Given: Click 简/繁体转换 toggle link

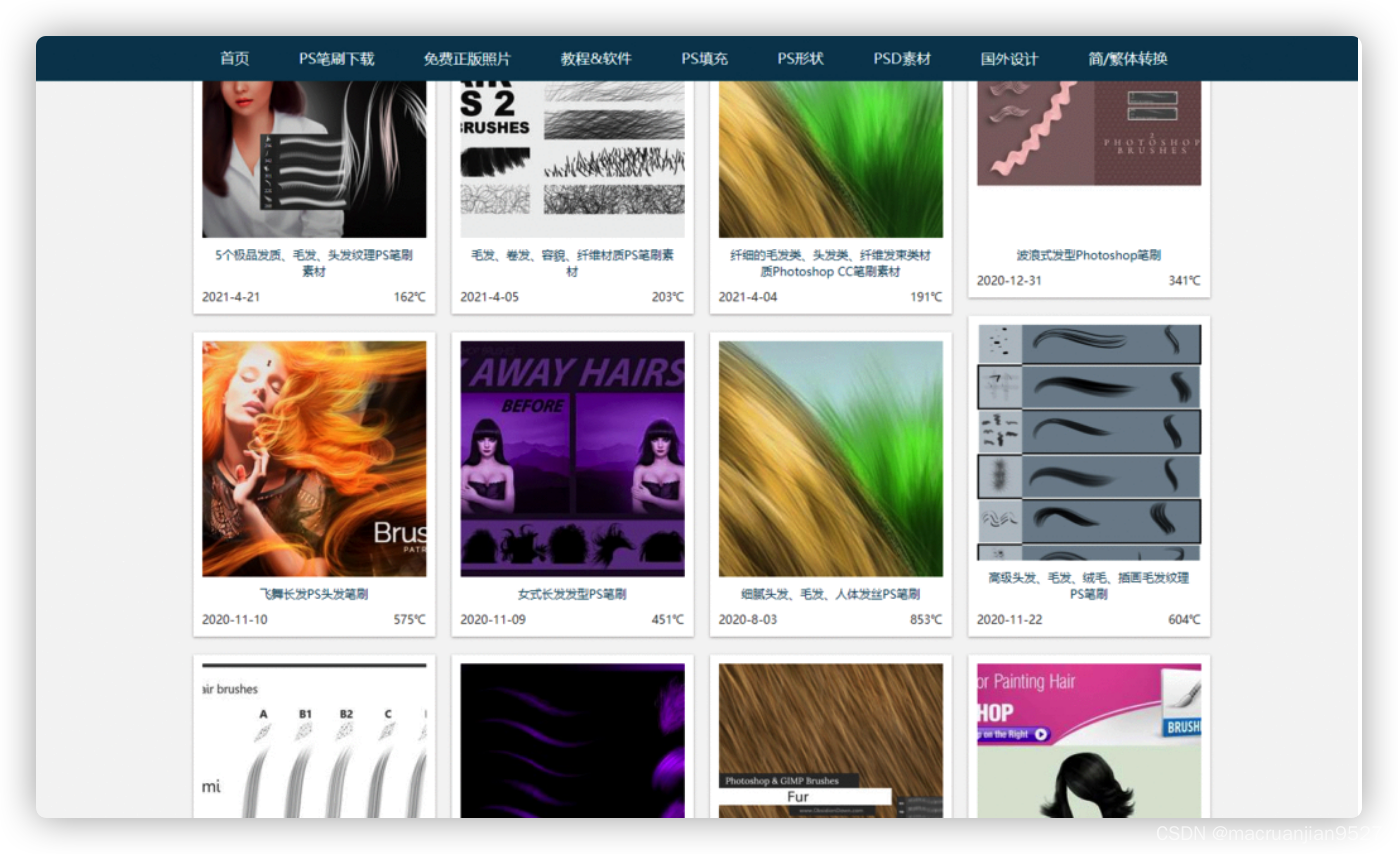Looking at the screenshot, I should (x=1128, y=59).
